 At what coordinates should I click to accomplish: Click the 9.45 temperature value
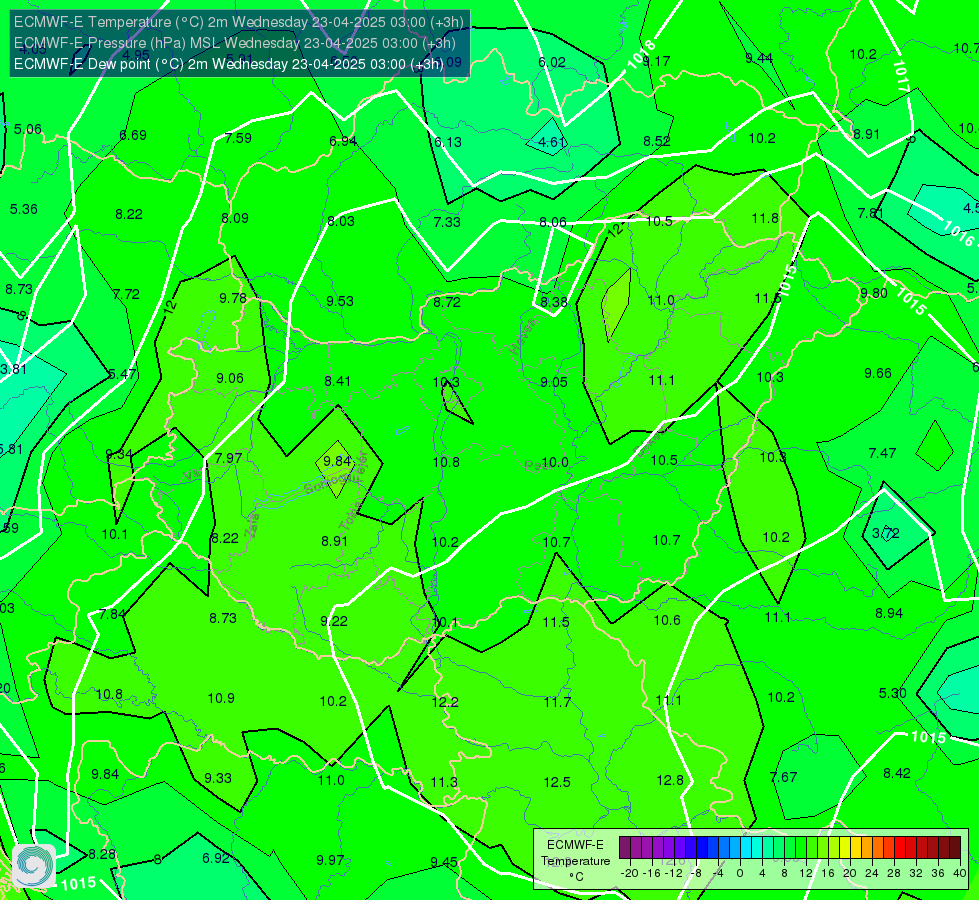point(444,862)
